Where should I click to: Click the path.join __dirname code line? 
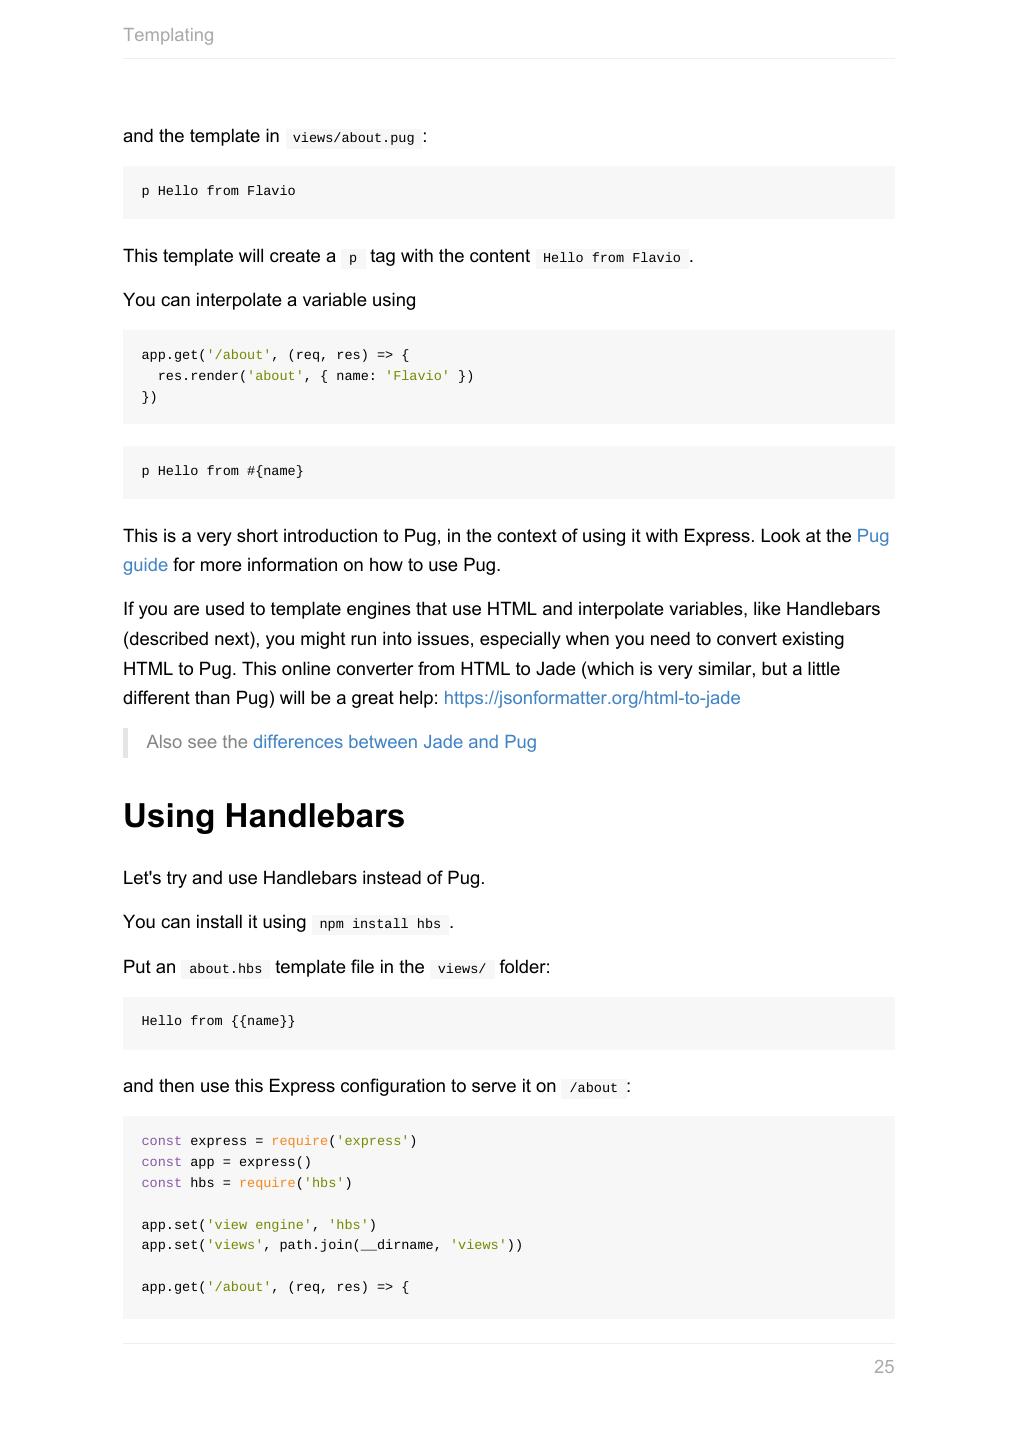(331, 1245)
